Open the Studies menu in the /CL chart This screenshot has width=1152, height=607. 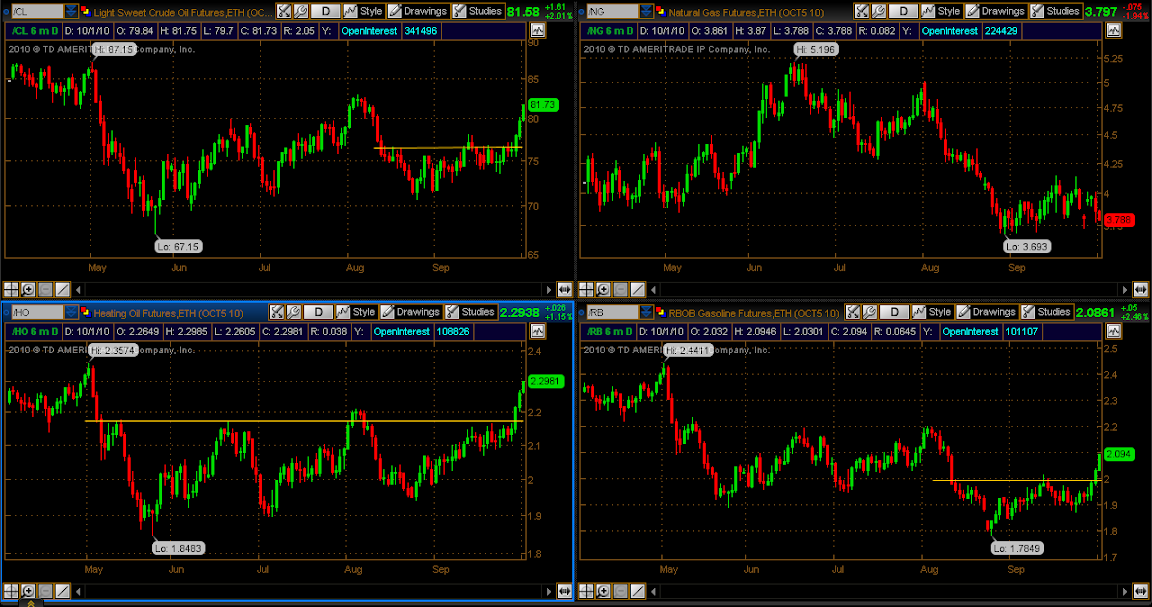478,11
